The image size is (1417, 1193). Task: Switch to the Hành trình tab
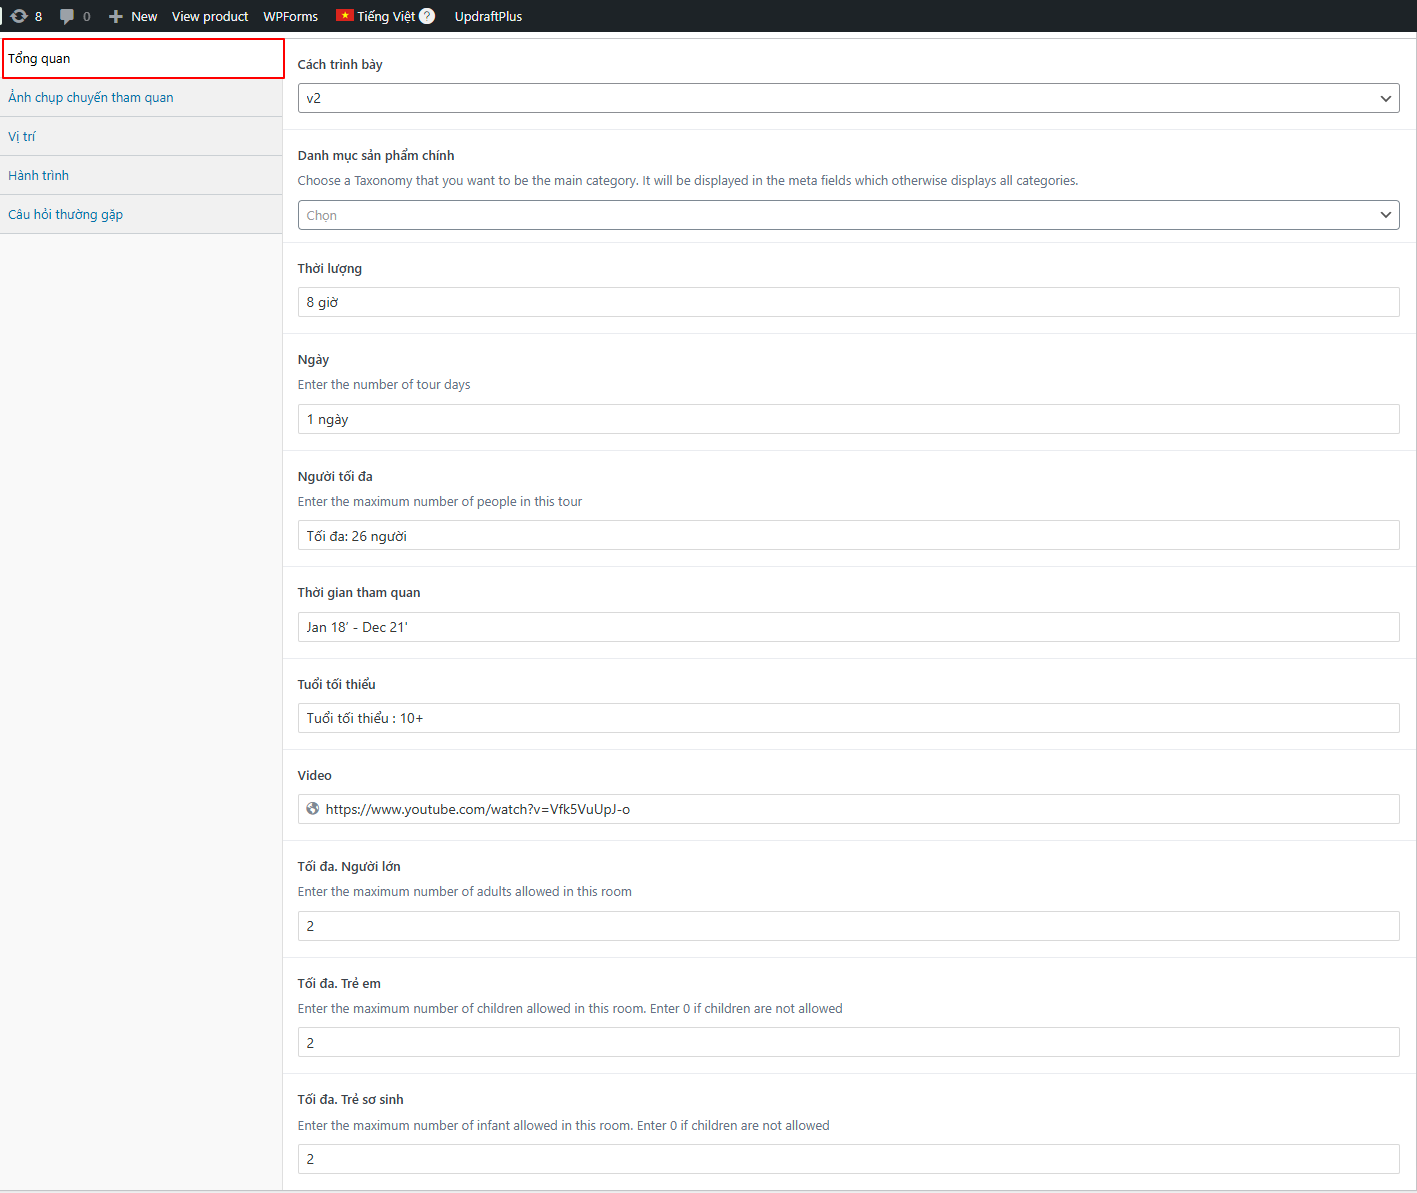coord(141,175)
